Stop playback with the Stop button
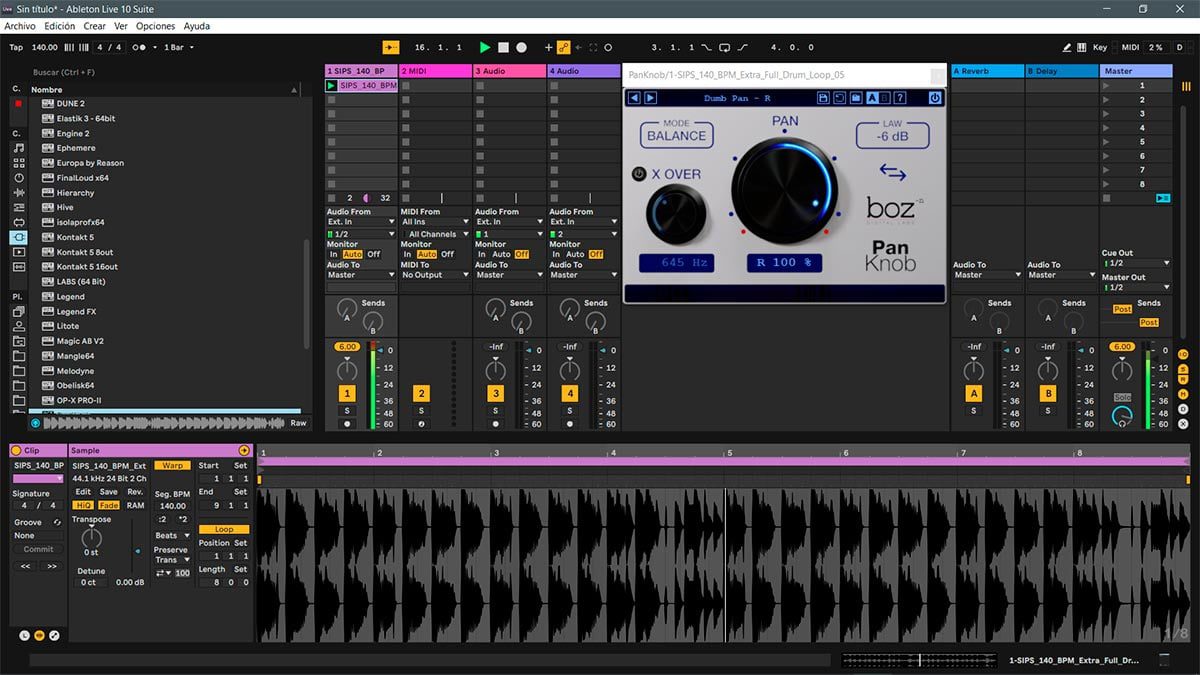Screen dimensions: 1200x675 tap(503, 47)
